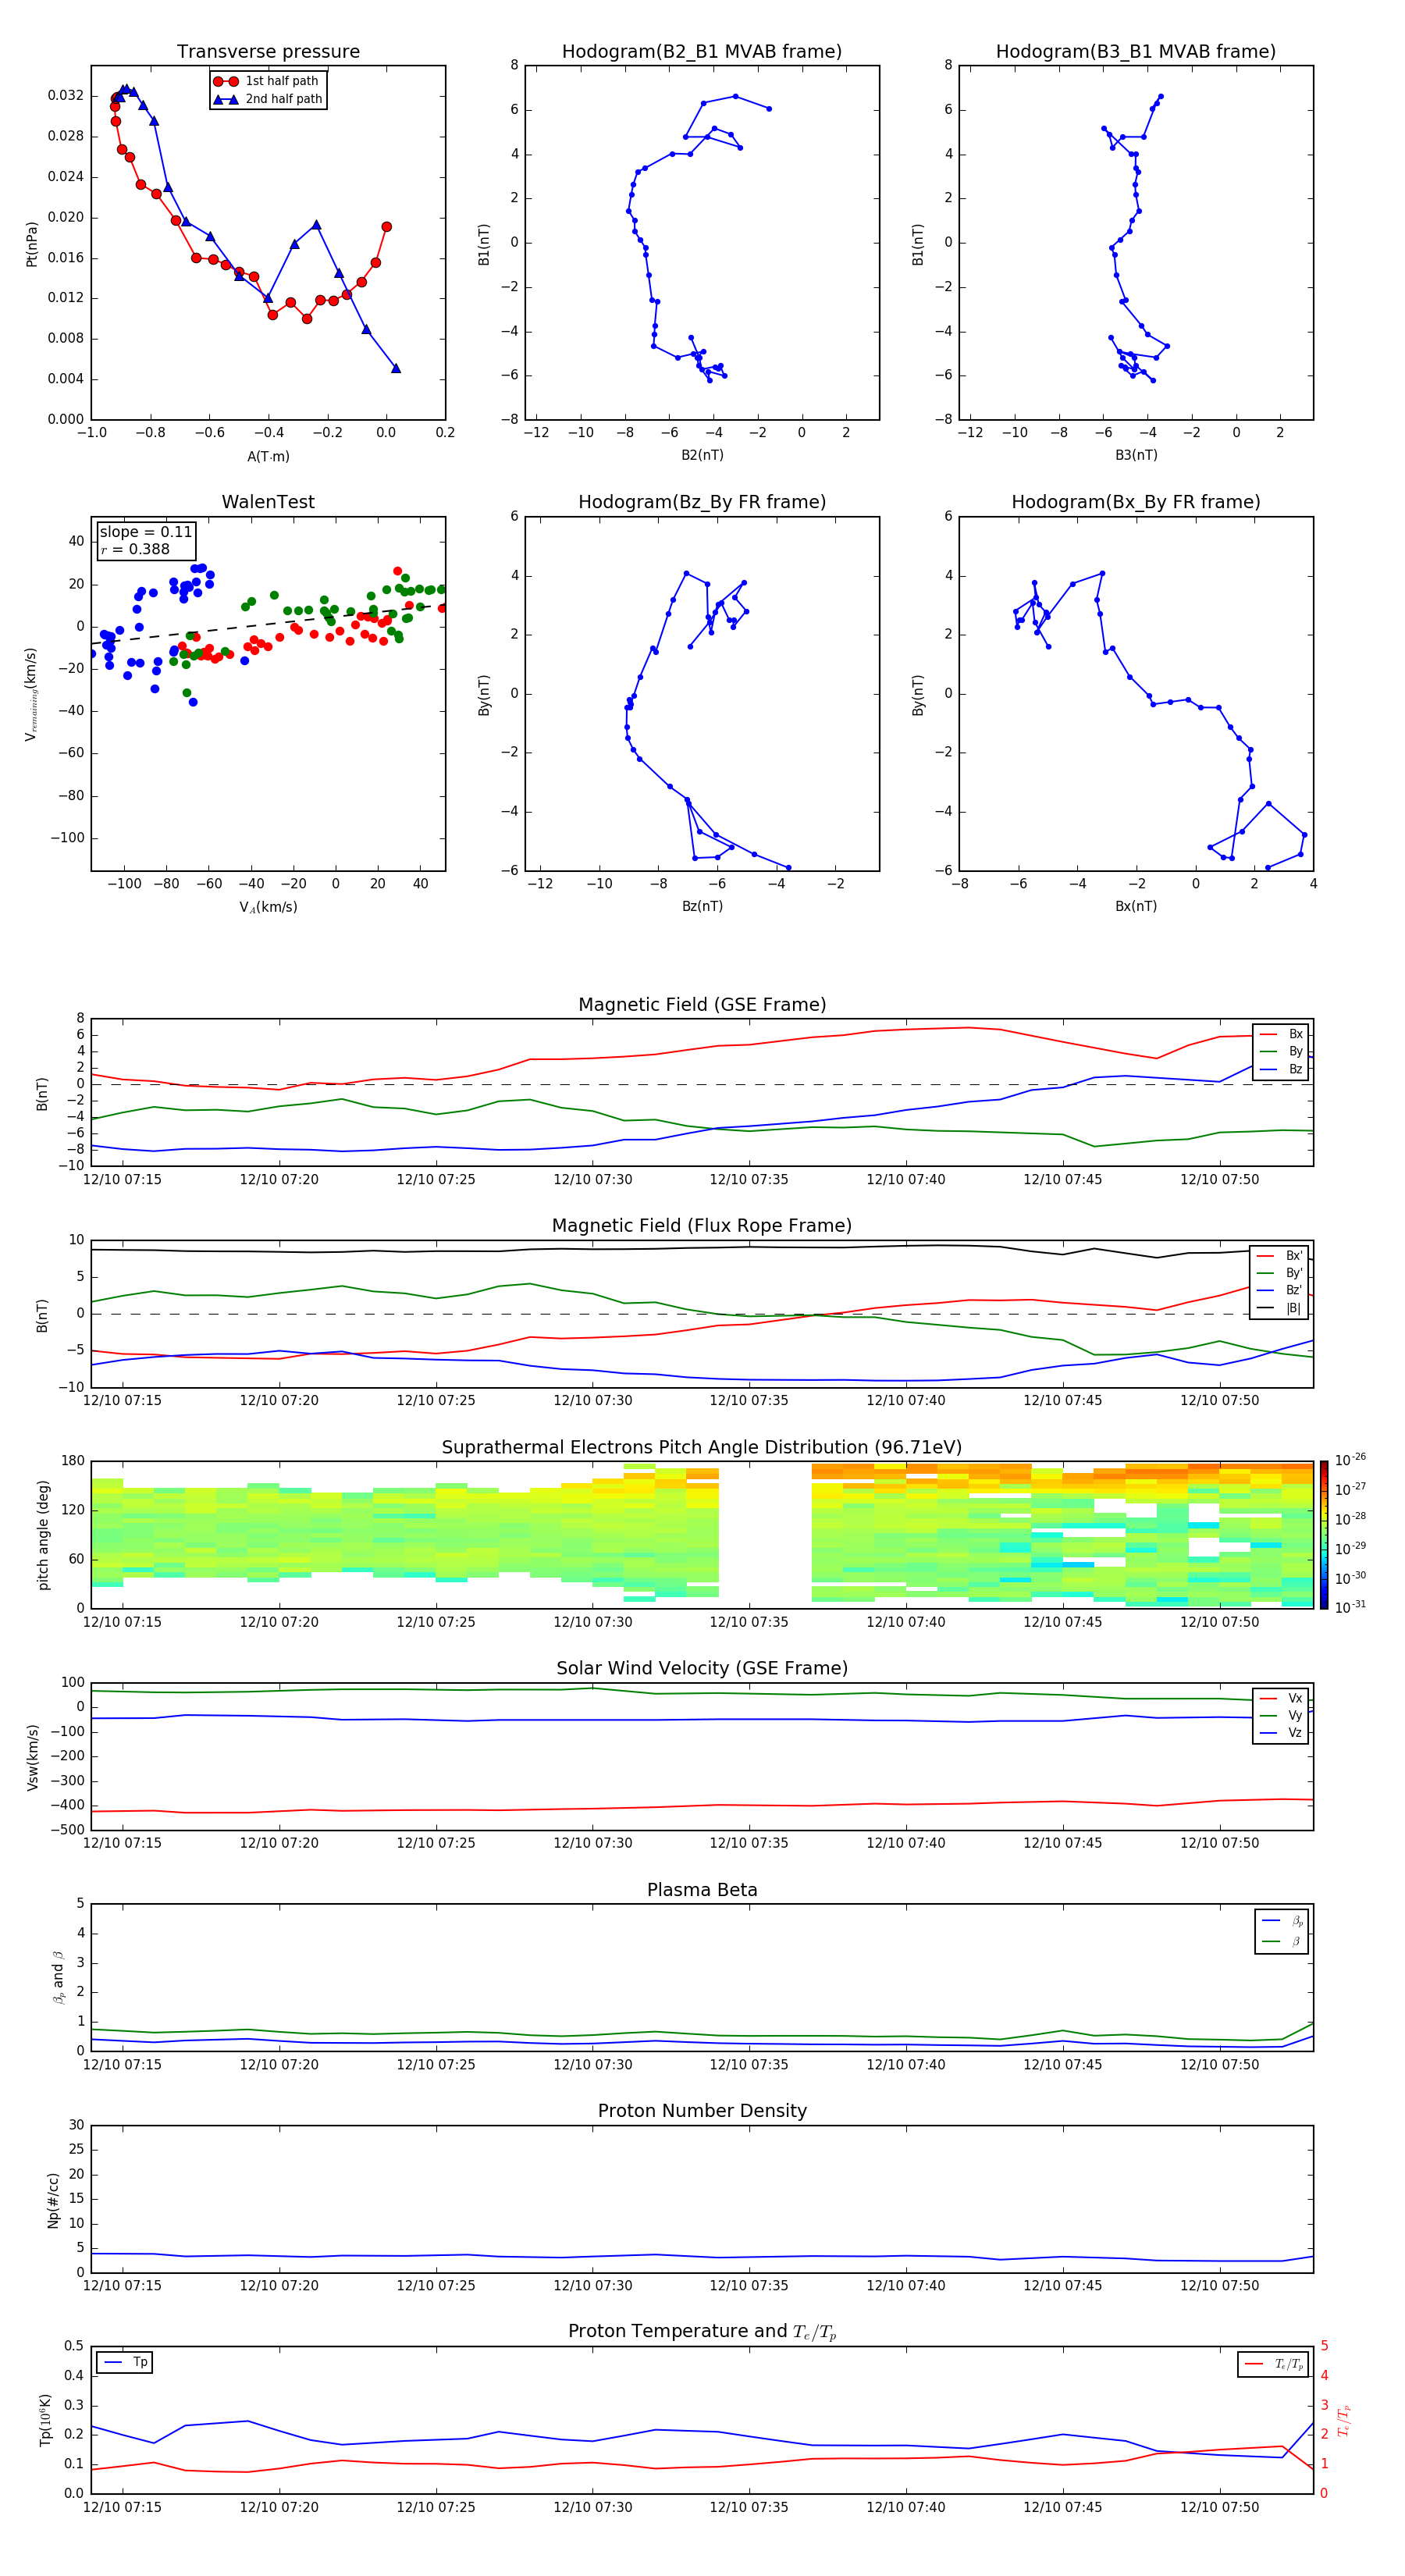Click the 'Proton Number Density' title
The height and width of the screenshot is (2576, 1405).
click(702, 2111)
